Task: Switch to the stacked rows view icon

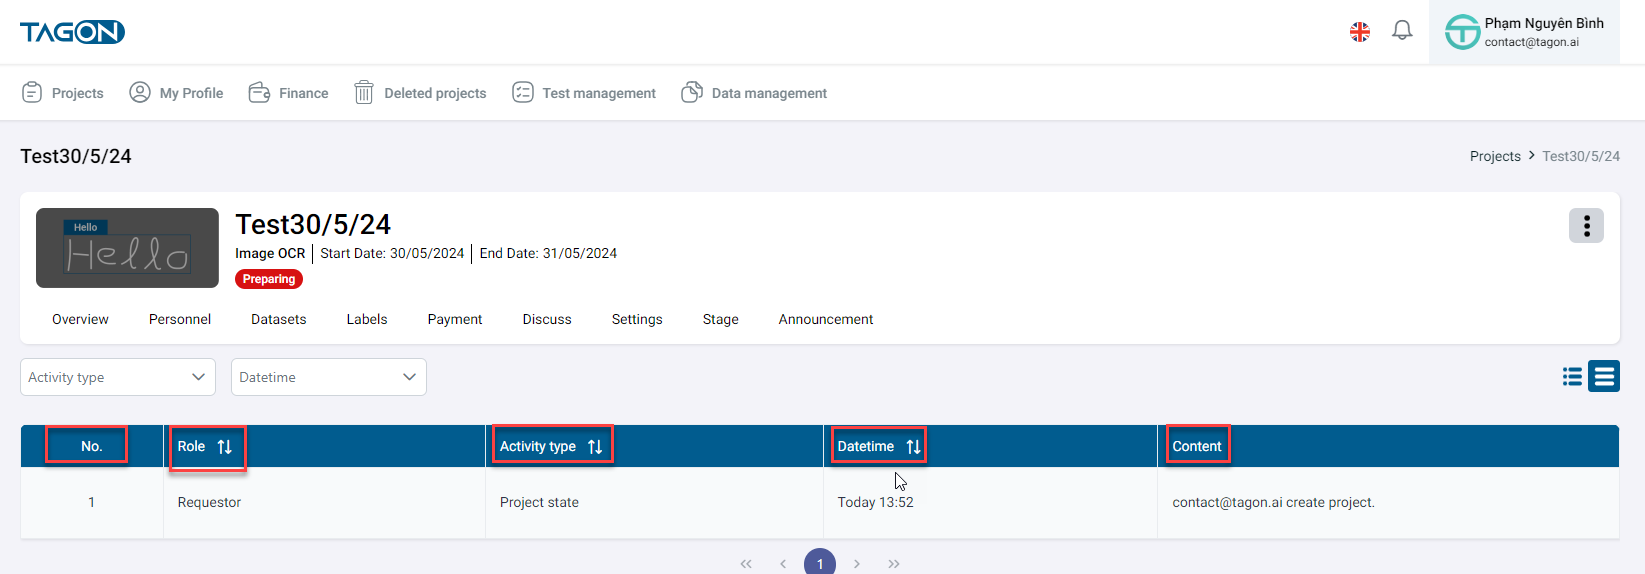Action: 1604,377
